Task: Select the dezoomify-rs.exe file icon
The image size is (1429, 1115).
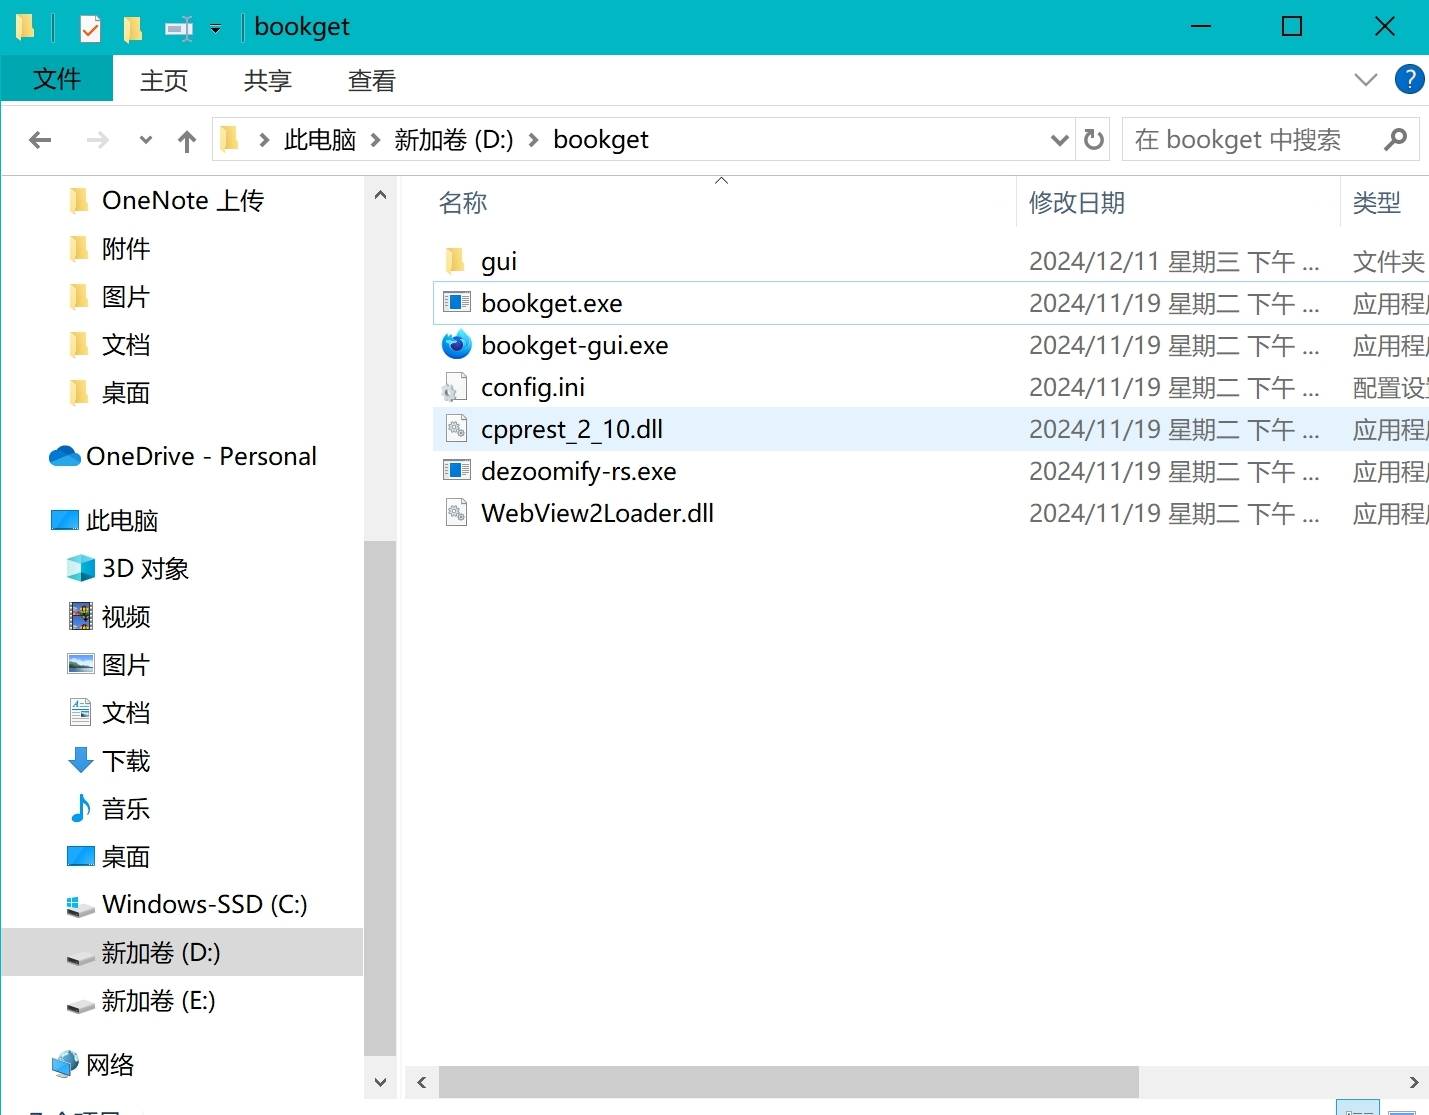Action: tap(456, 471)
